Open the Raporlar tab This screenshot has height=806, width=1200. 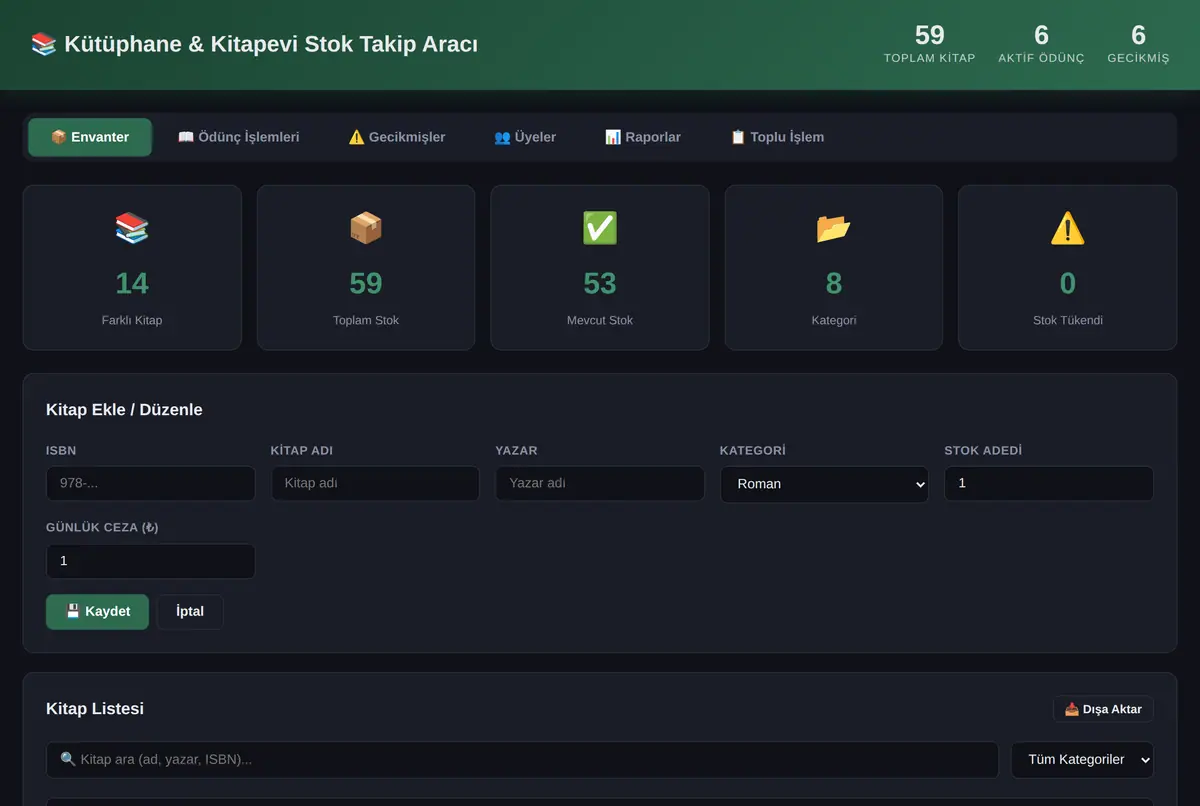pyautogui.click(x=643, y=137)
